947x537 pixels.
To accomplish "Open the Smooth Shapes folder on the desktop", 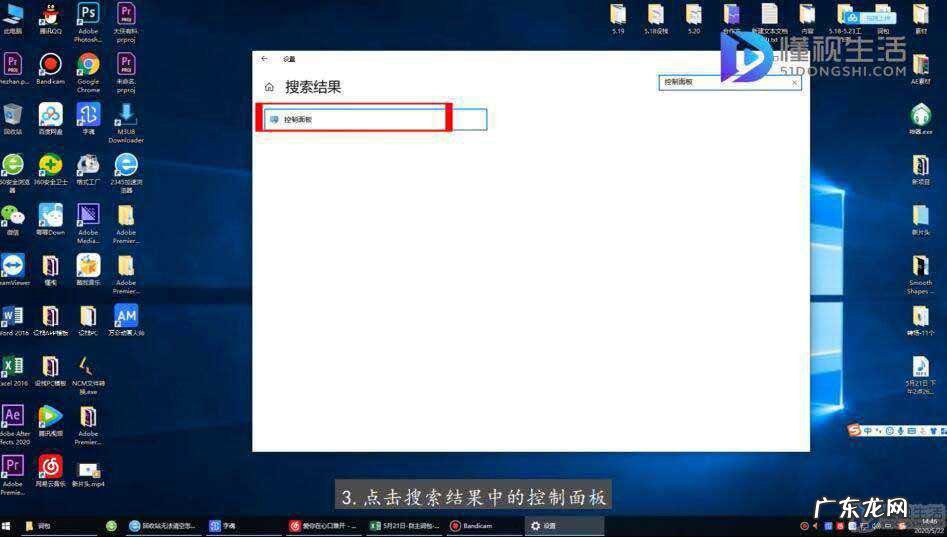I will [920, 274].
